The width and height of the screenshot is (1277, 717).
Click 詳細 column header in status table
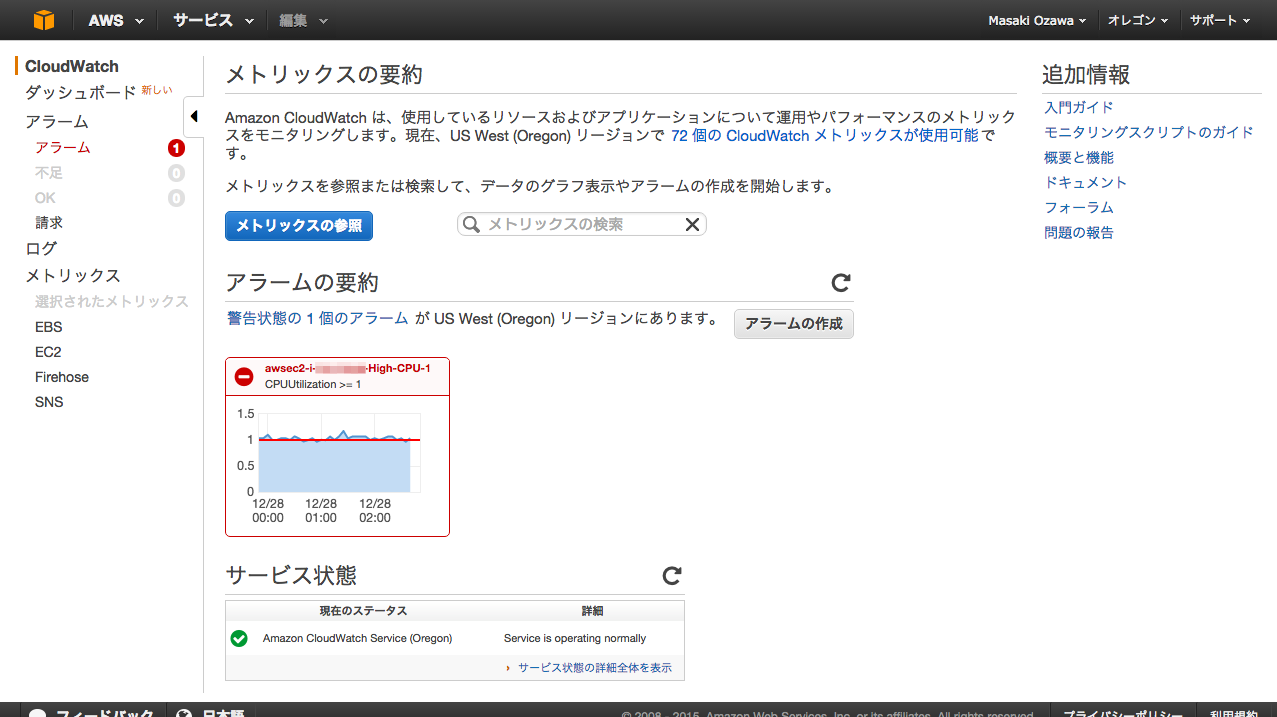[593, 610]
